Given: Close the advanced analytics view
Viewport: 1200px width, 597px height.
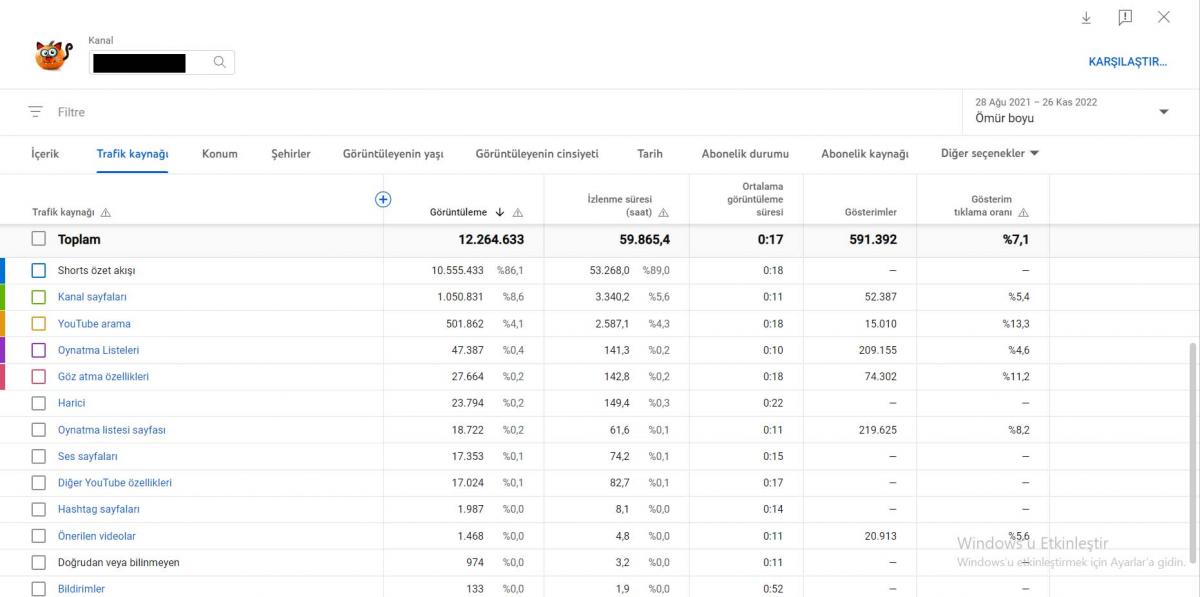Looking at the screenshot, I should [x=1164, y=17].
